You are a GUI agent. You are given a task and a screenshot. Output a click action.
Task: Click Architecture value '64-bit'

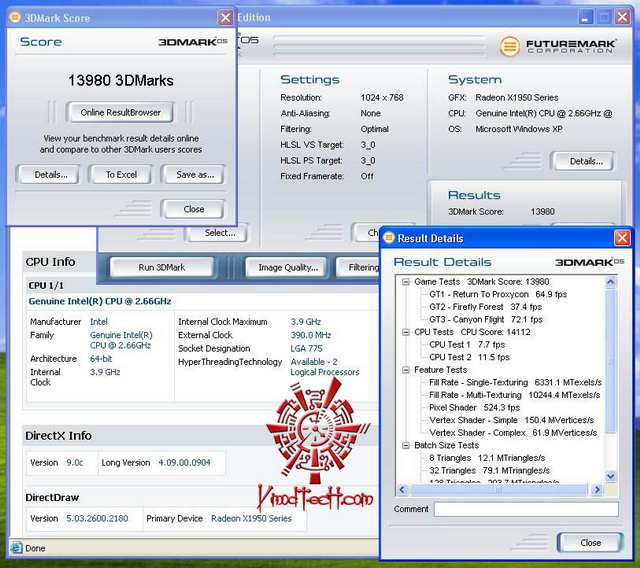coord(101,359)
